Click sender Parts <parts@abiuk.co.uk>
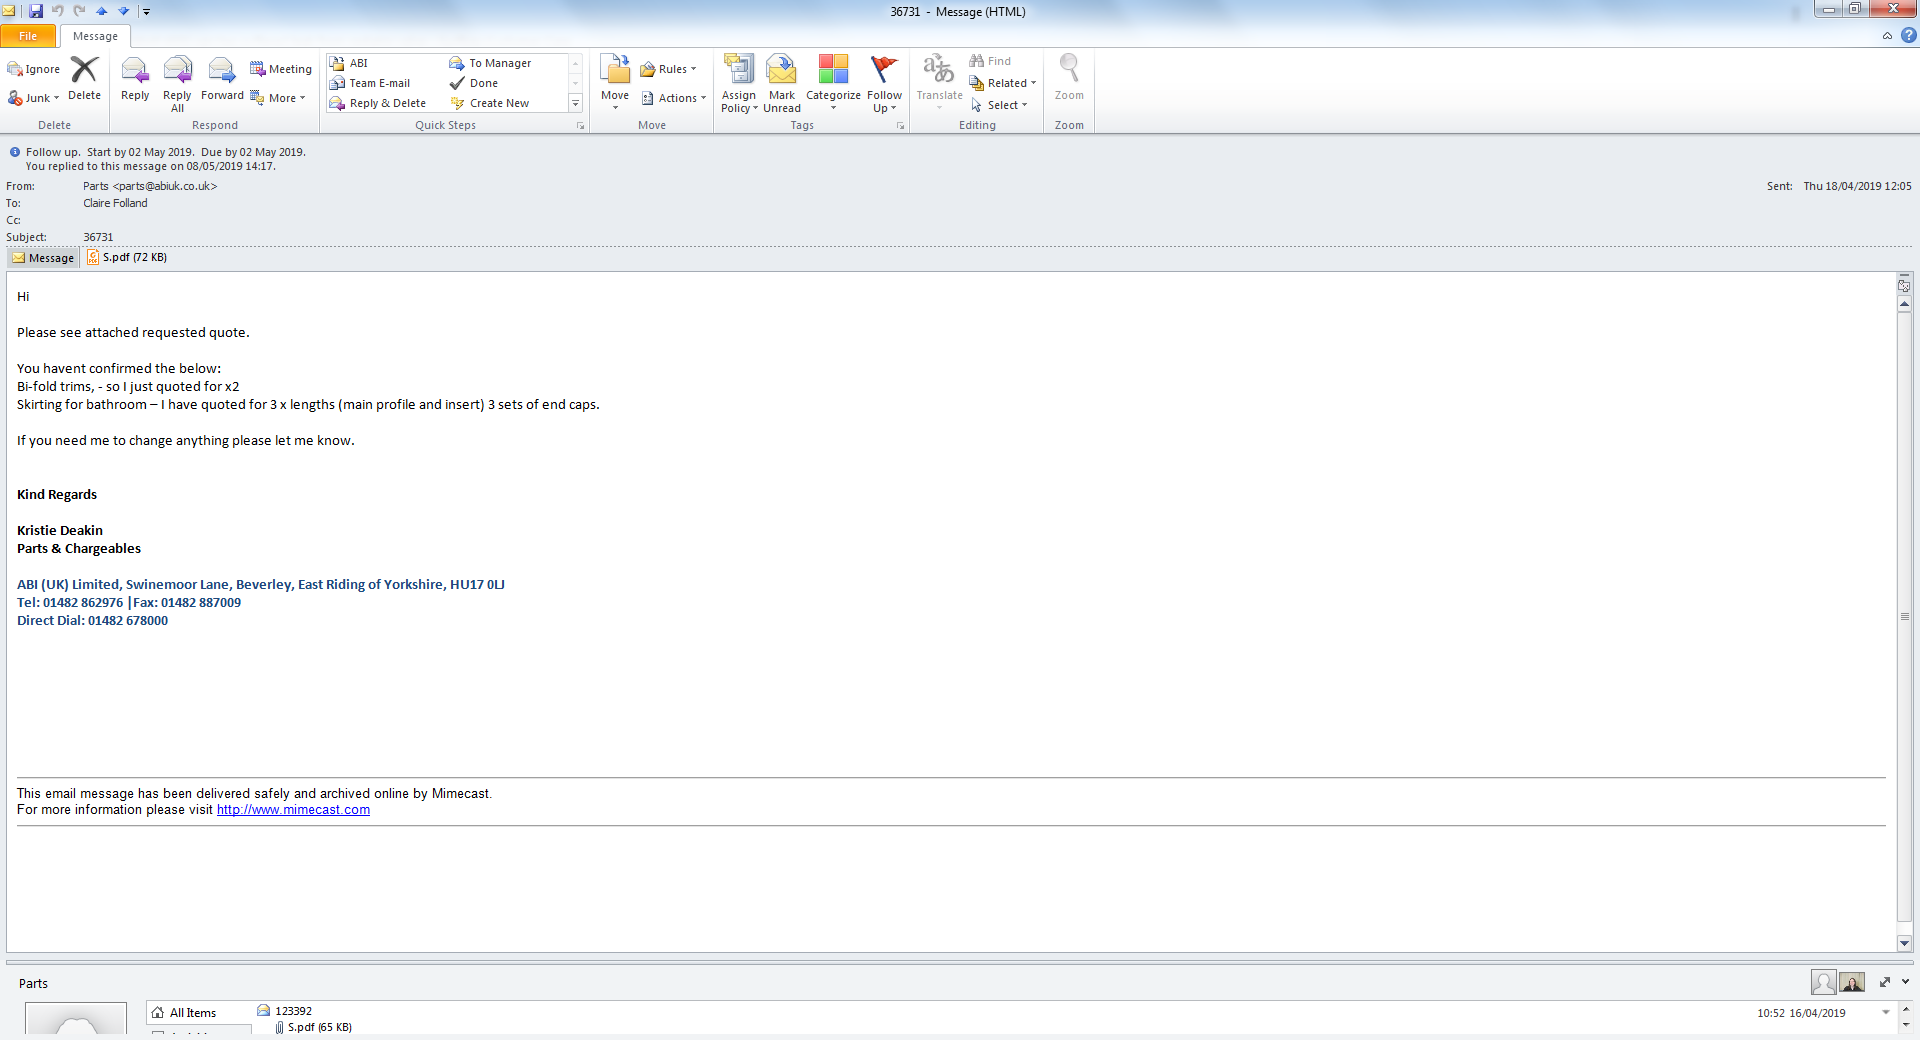The height and width of the screenshot is (1040, 1920). point(150,186)
